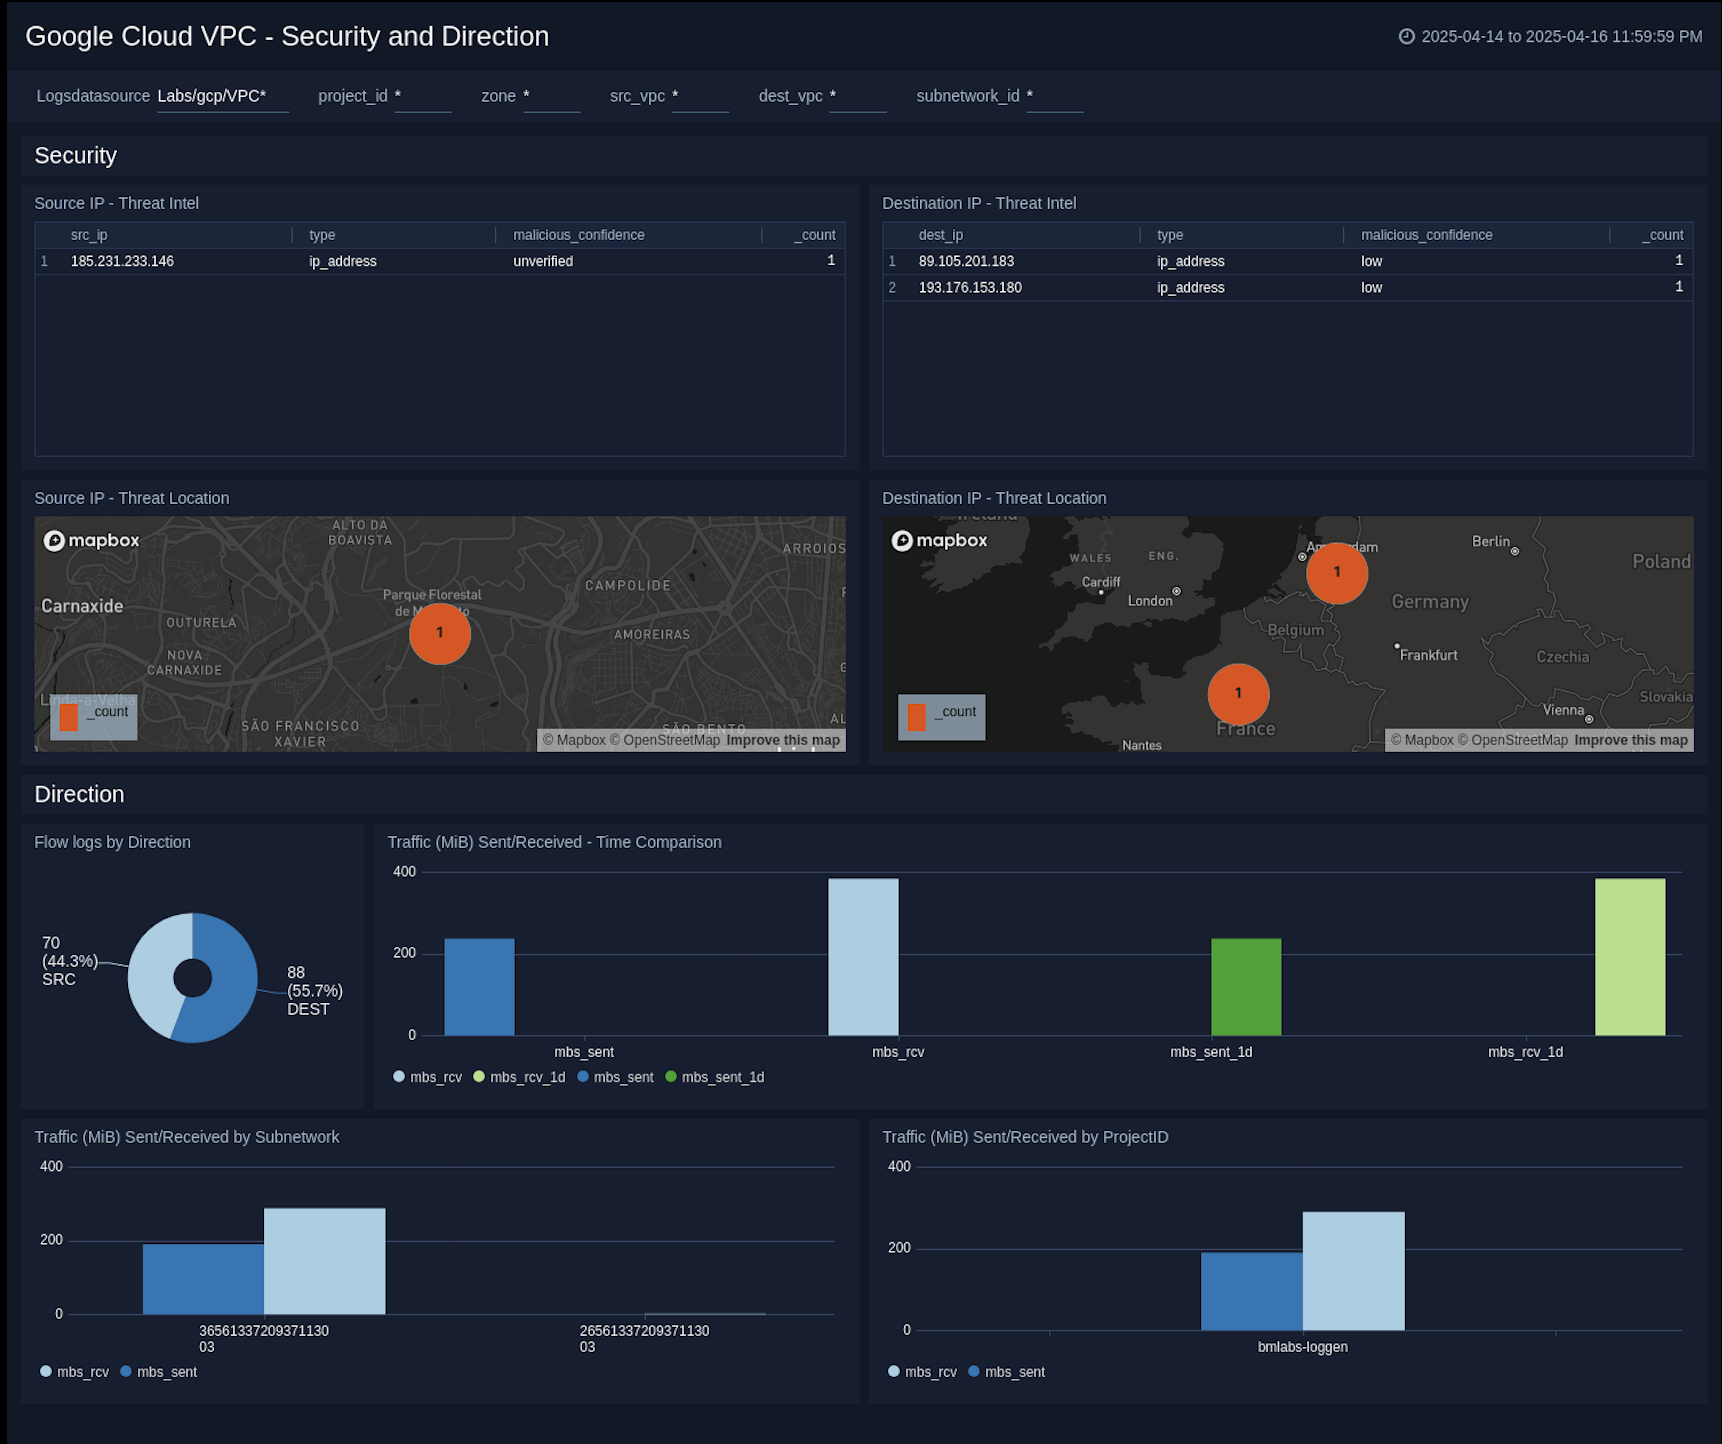1722x1444 pixels.
Task: Click the mbs_sent legend dot under ProjectID chart
Action: click(972, 1372)
